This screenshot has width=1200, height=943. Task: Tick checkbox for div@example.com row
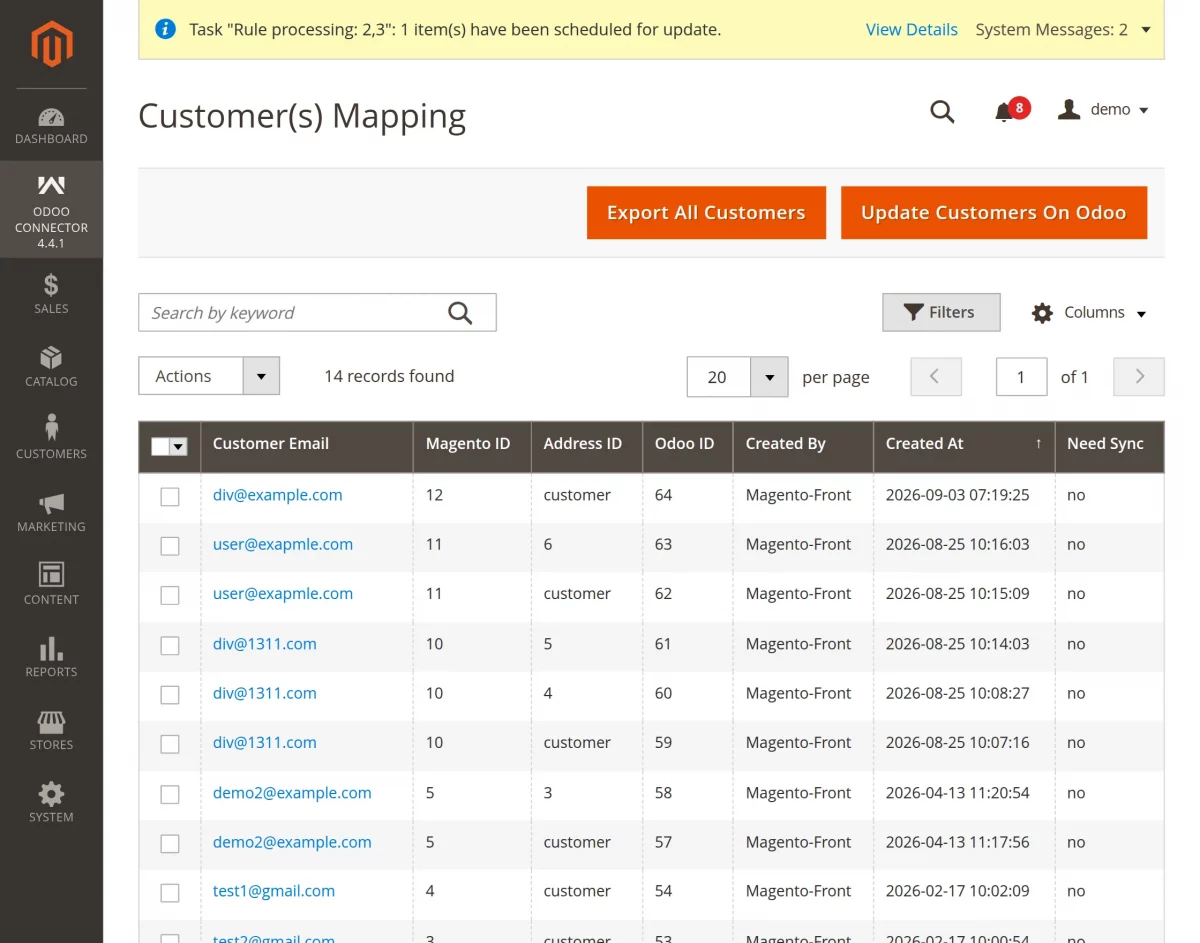(x=170, y=496)
